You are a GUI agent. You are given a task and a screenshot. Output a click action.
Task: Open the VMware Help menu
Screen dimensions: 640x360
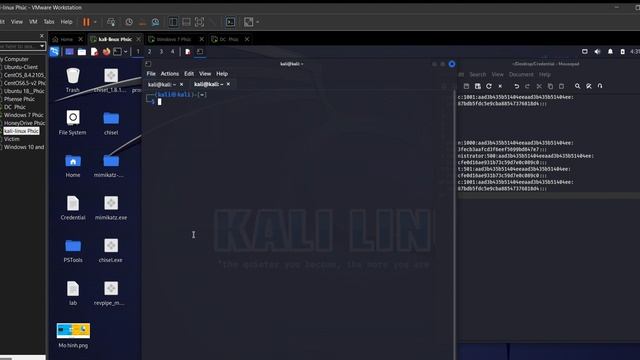click(66, 22)
